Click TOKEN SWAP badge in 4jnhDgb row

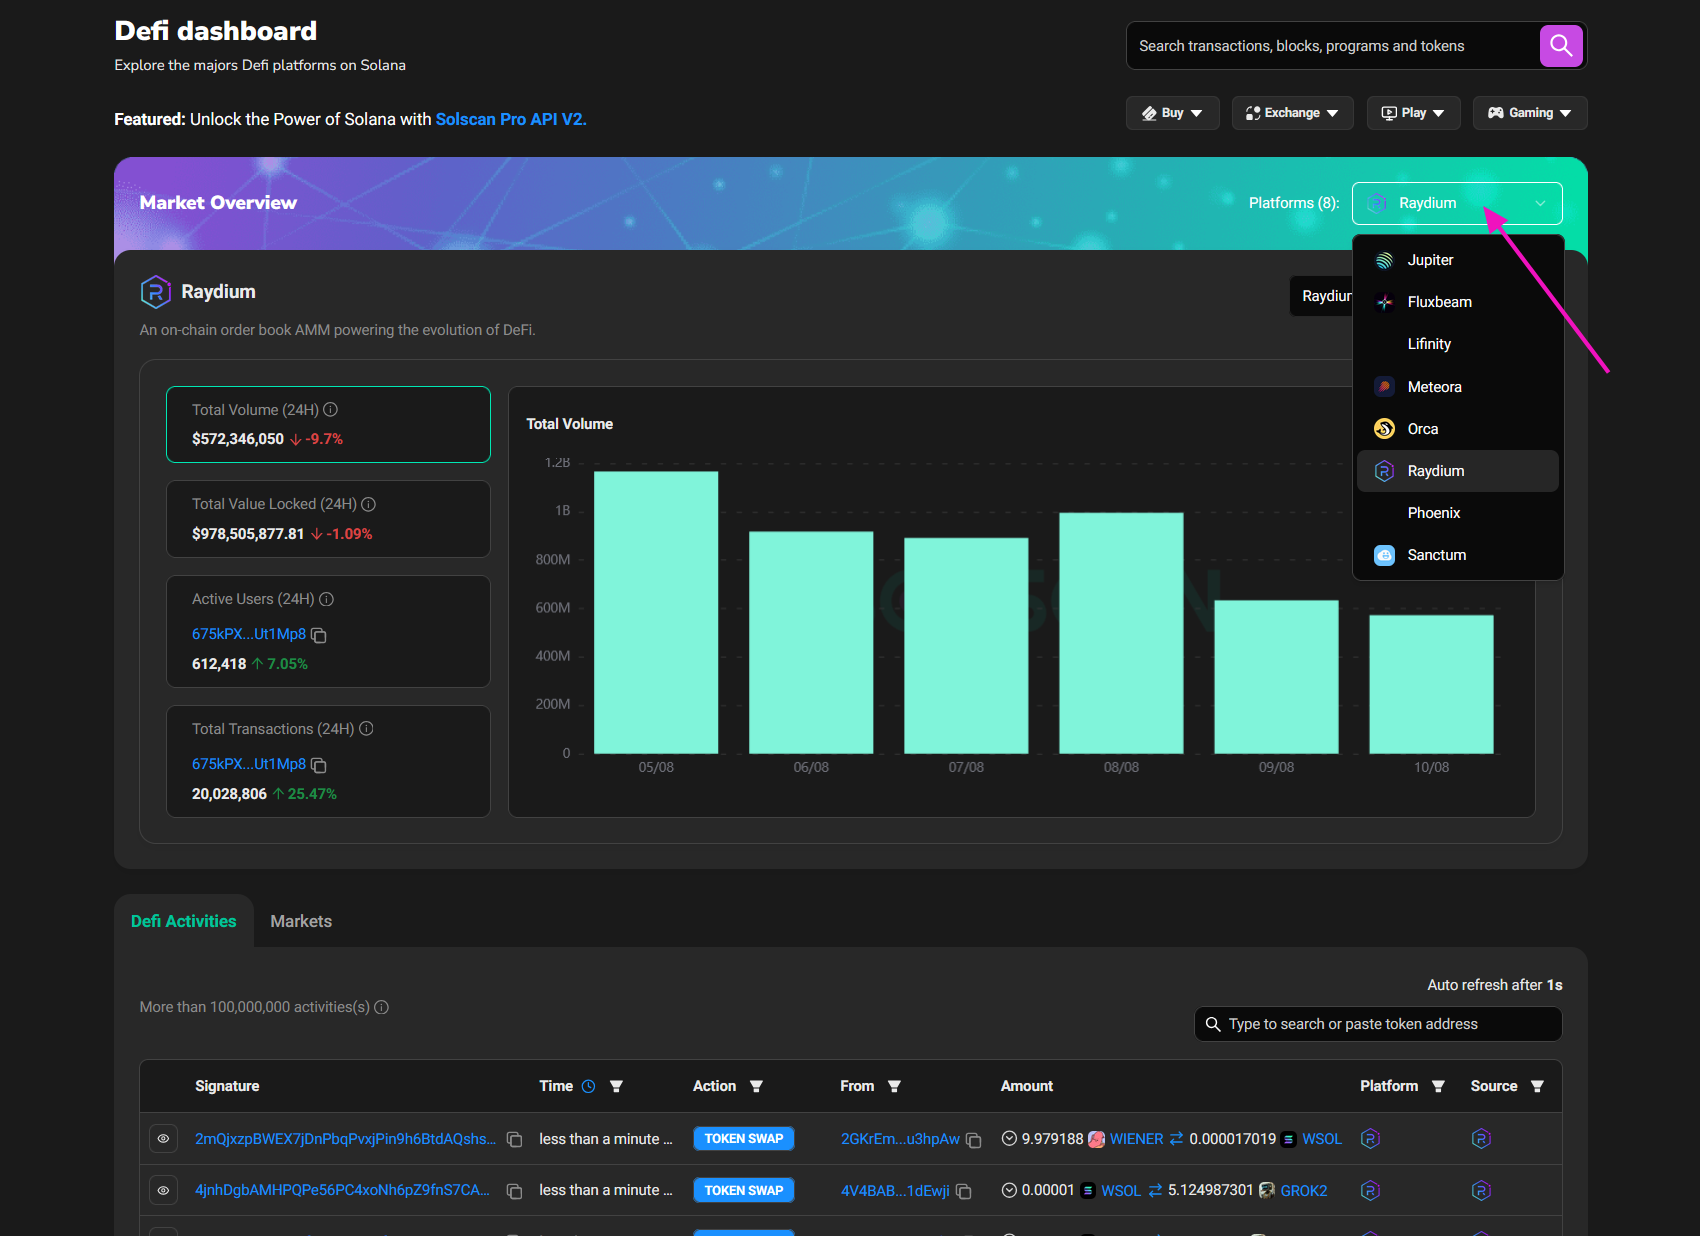744,1190
